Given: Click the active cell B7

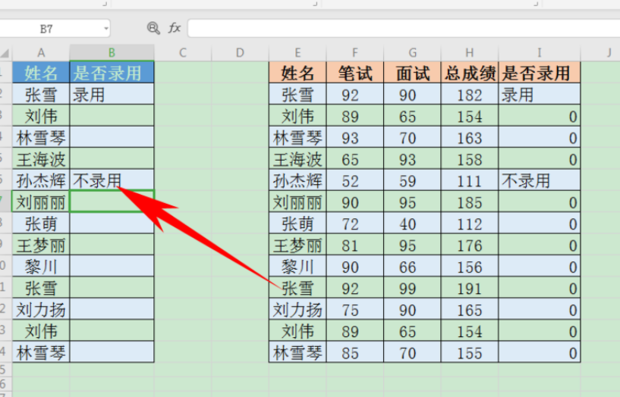Looking at the screenshot, I should (112, 202).
